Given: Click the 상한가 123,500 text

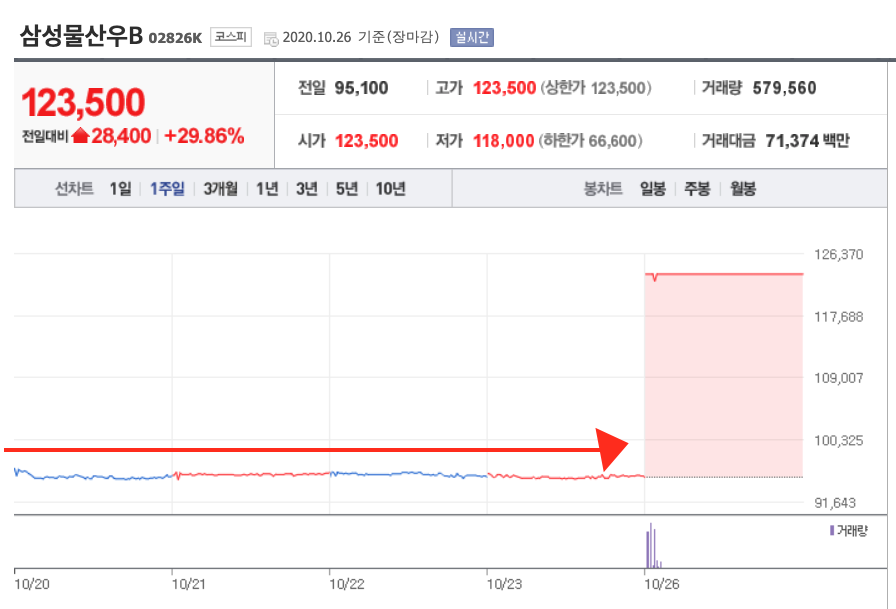Looking at the screenshot, I should click(x=596, y=88).
